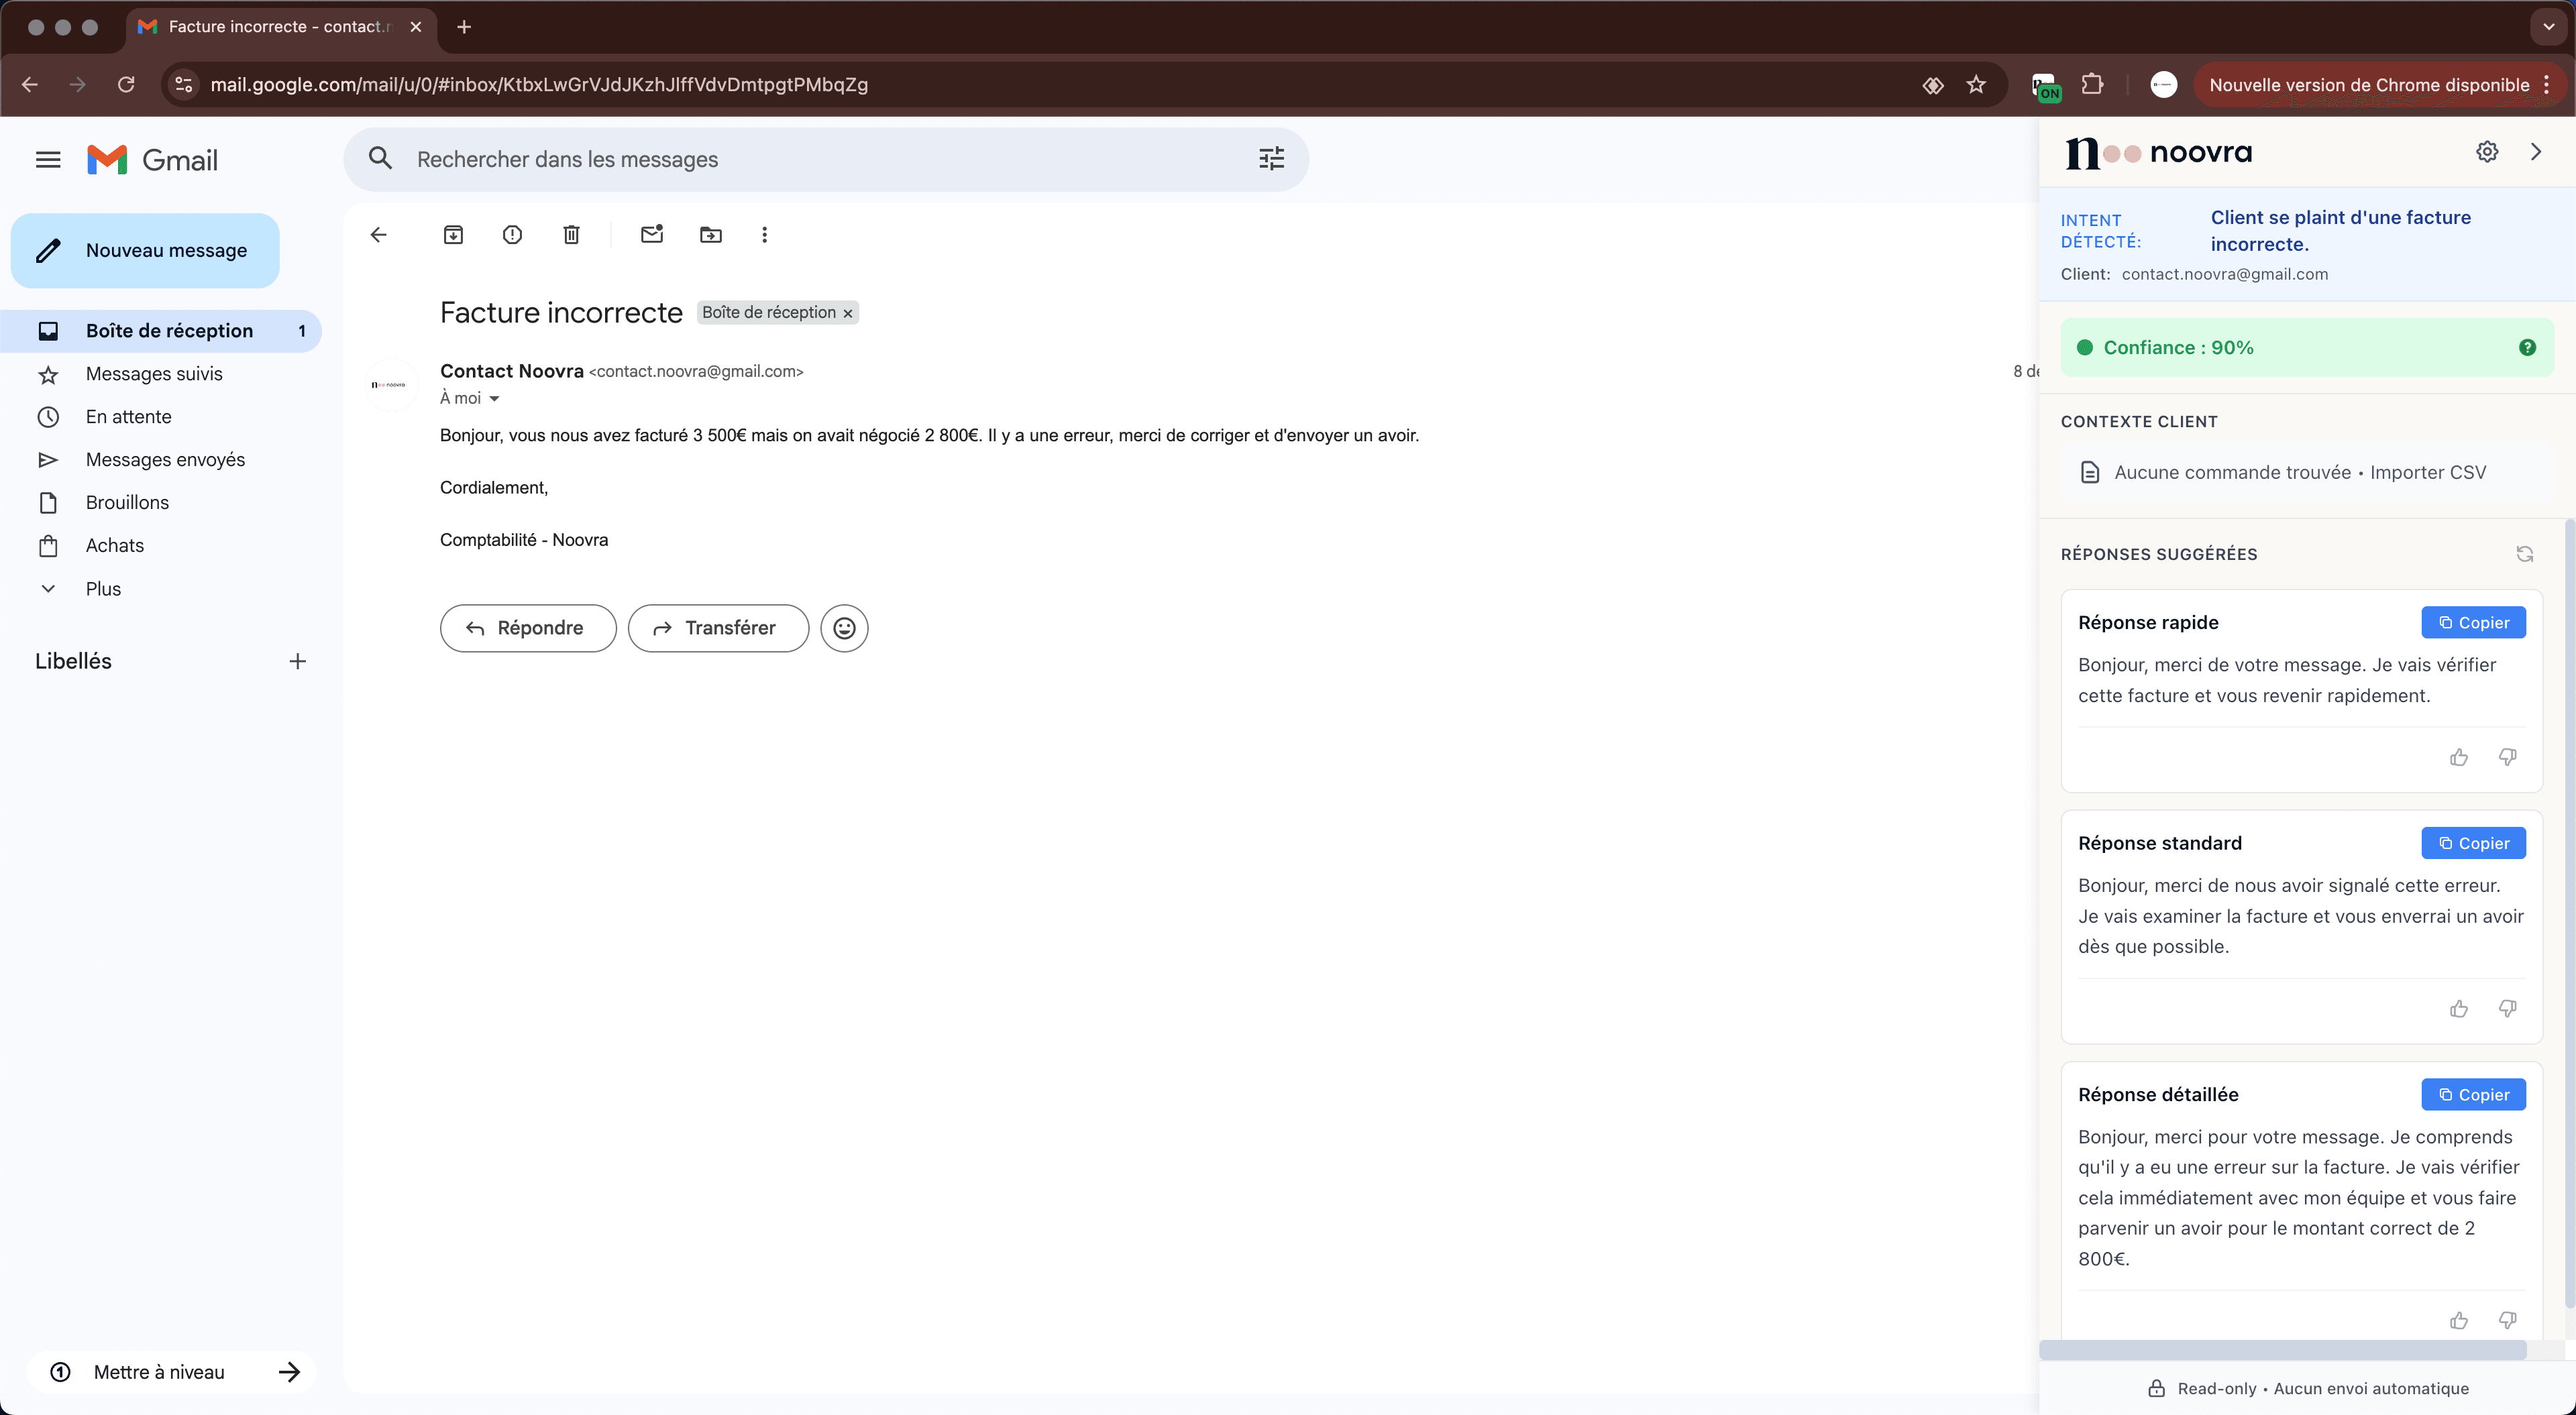
Task: Give thumbs up on Réponse rapide
Action: tap(2459, 757)
